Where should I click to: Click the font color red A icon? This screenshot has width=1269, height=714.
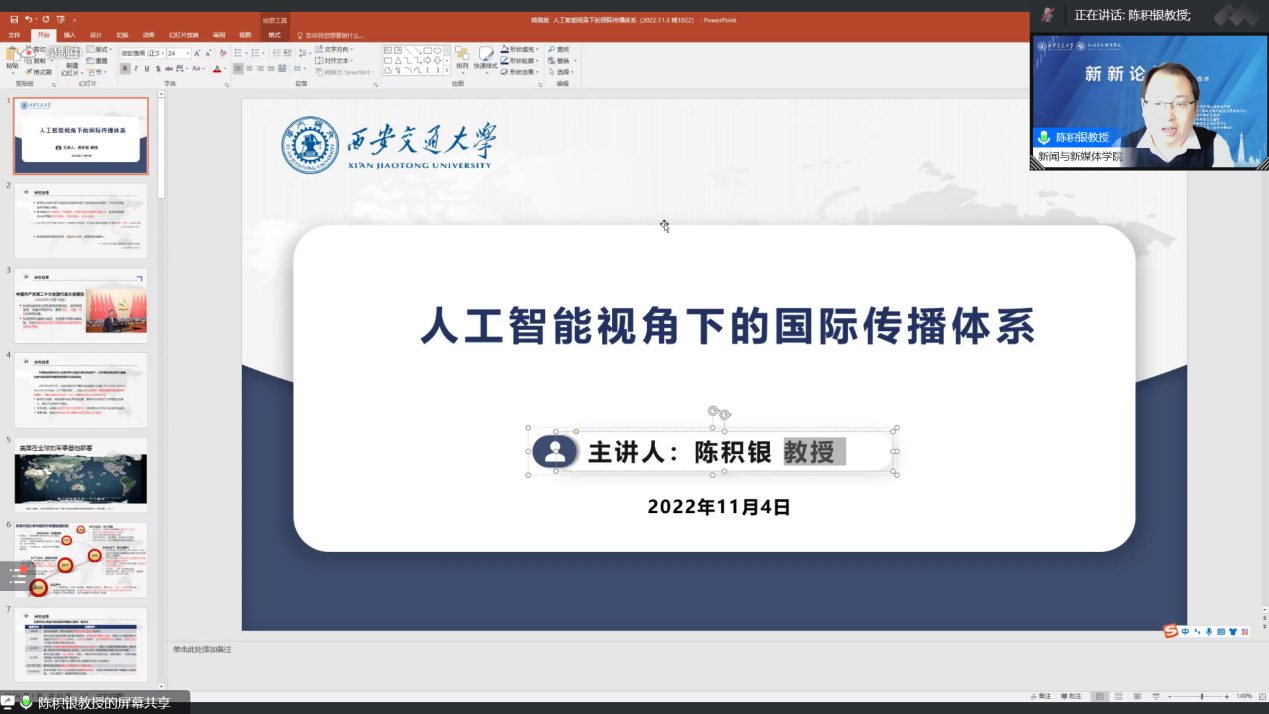(218, 69)
